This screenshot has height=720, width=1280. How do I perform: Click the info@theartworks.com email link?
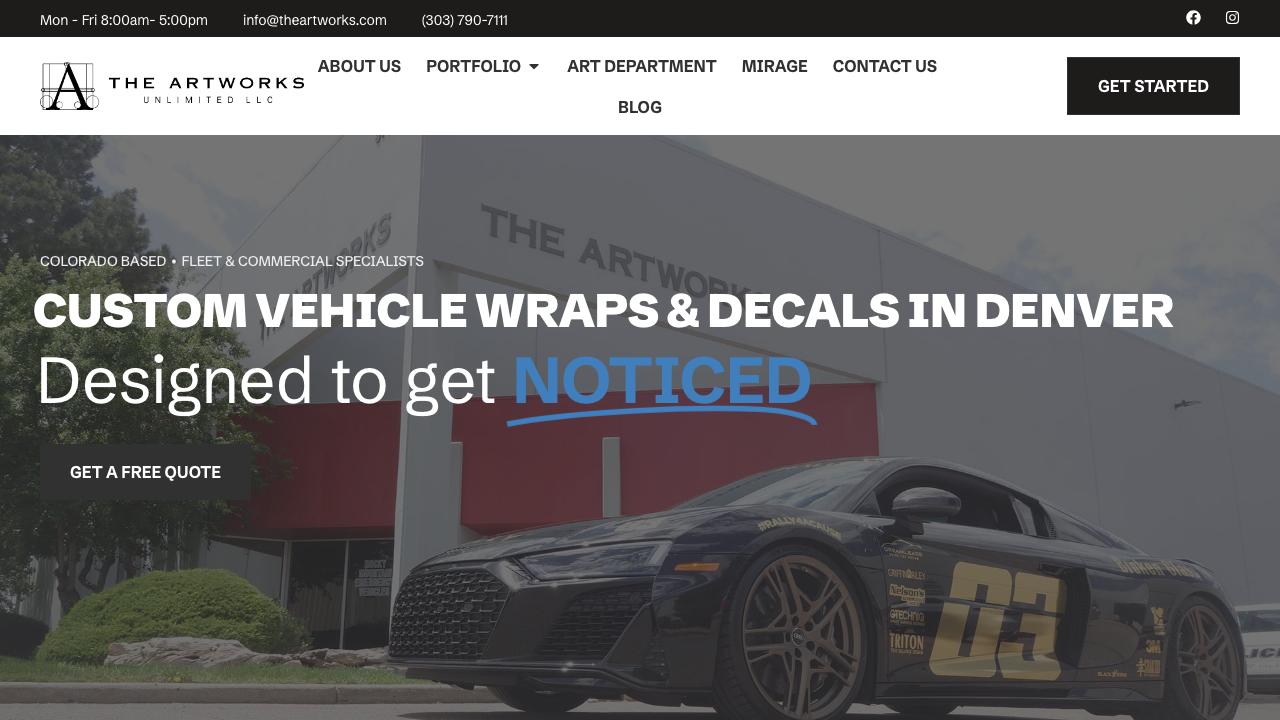[x=314, y=20]
